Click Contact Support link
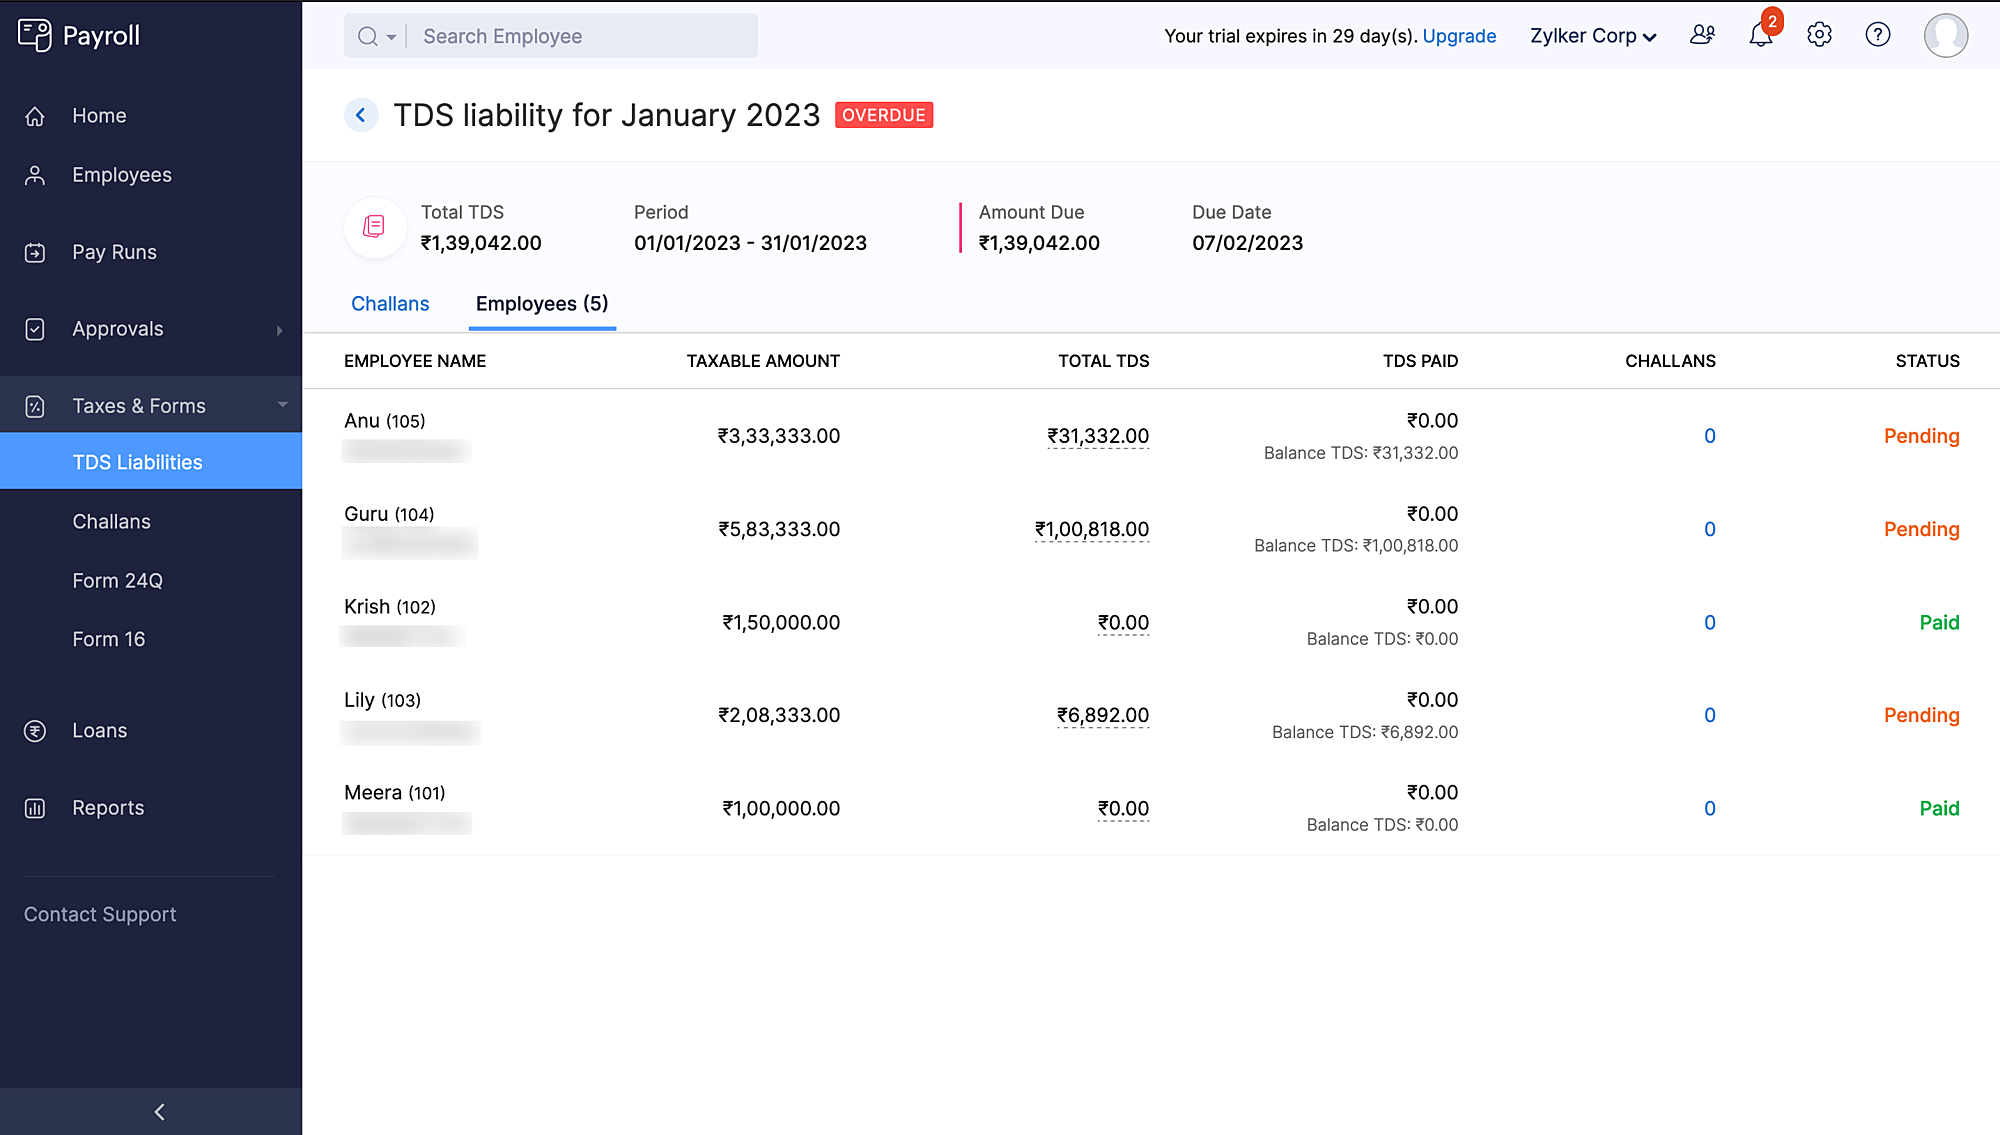The width and height of the screenshot is (2000, 1135). pyautogui.click(x=100, y=914)
